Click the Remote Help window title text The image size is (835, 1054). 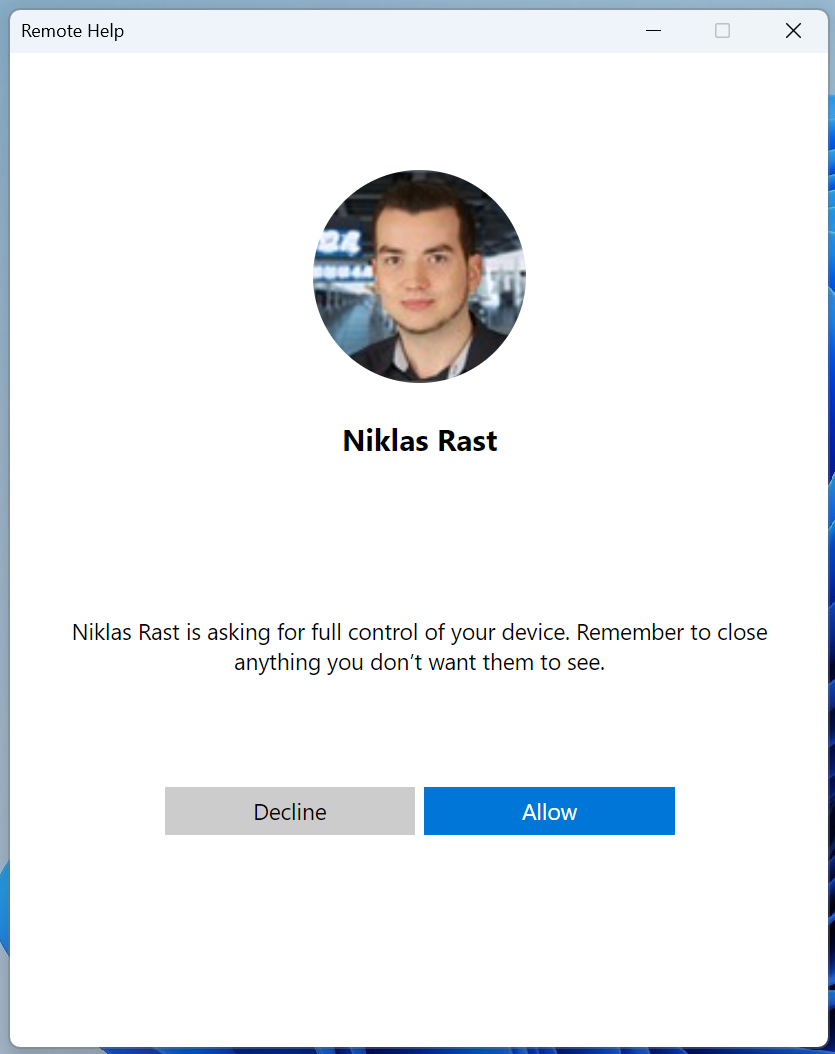pos(73,31)
